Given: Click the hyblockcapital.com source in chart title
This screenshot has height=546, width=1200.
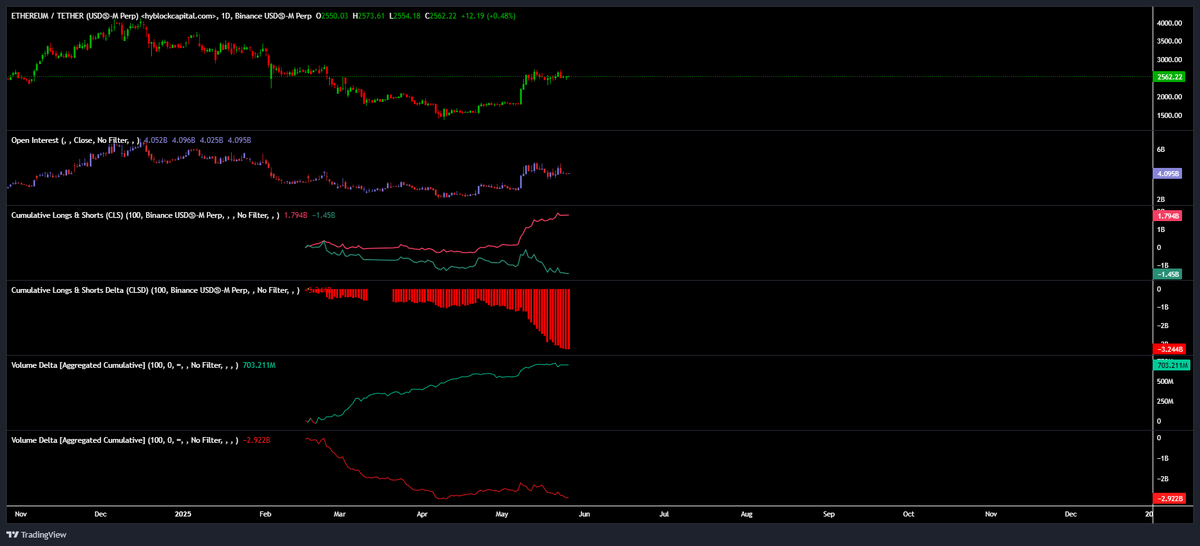Looking at the screenshot, I should (x=181, y=16).
